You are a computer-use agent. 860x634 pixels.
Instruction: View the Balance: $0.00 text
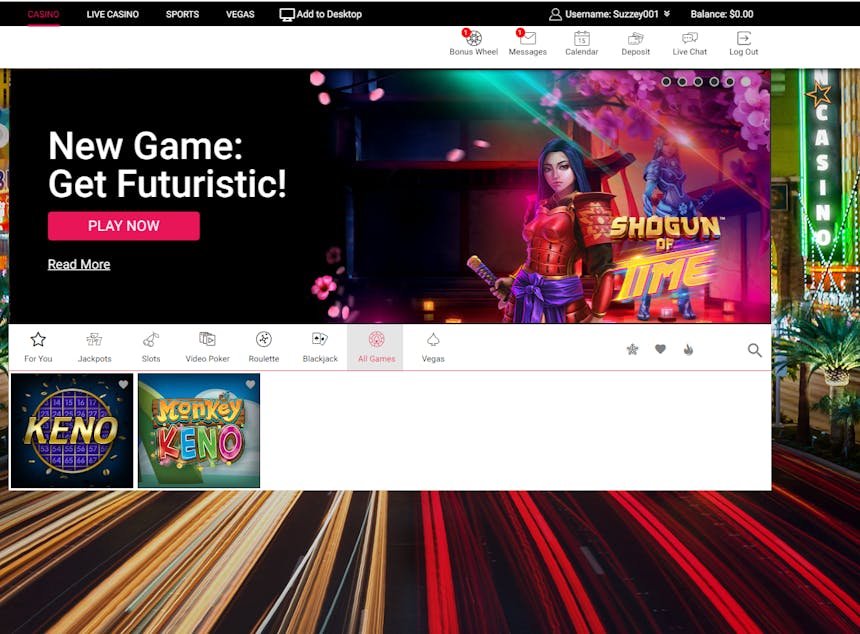[722, 14]
